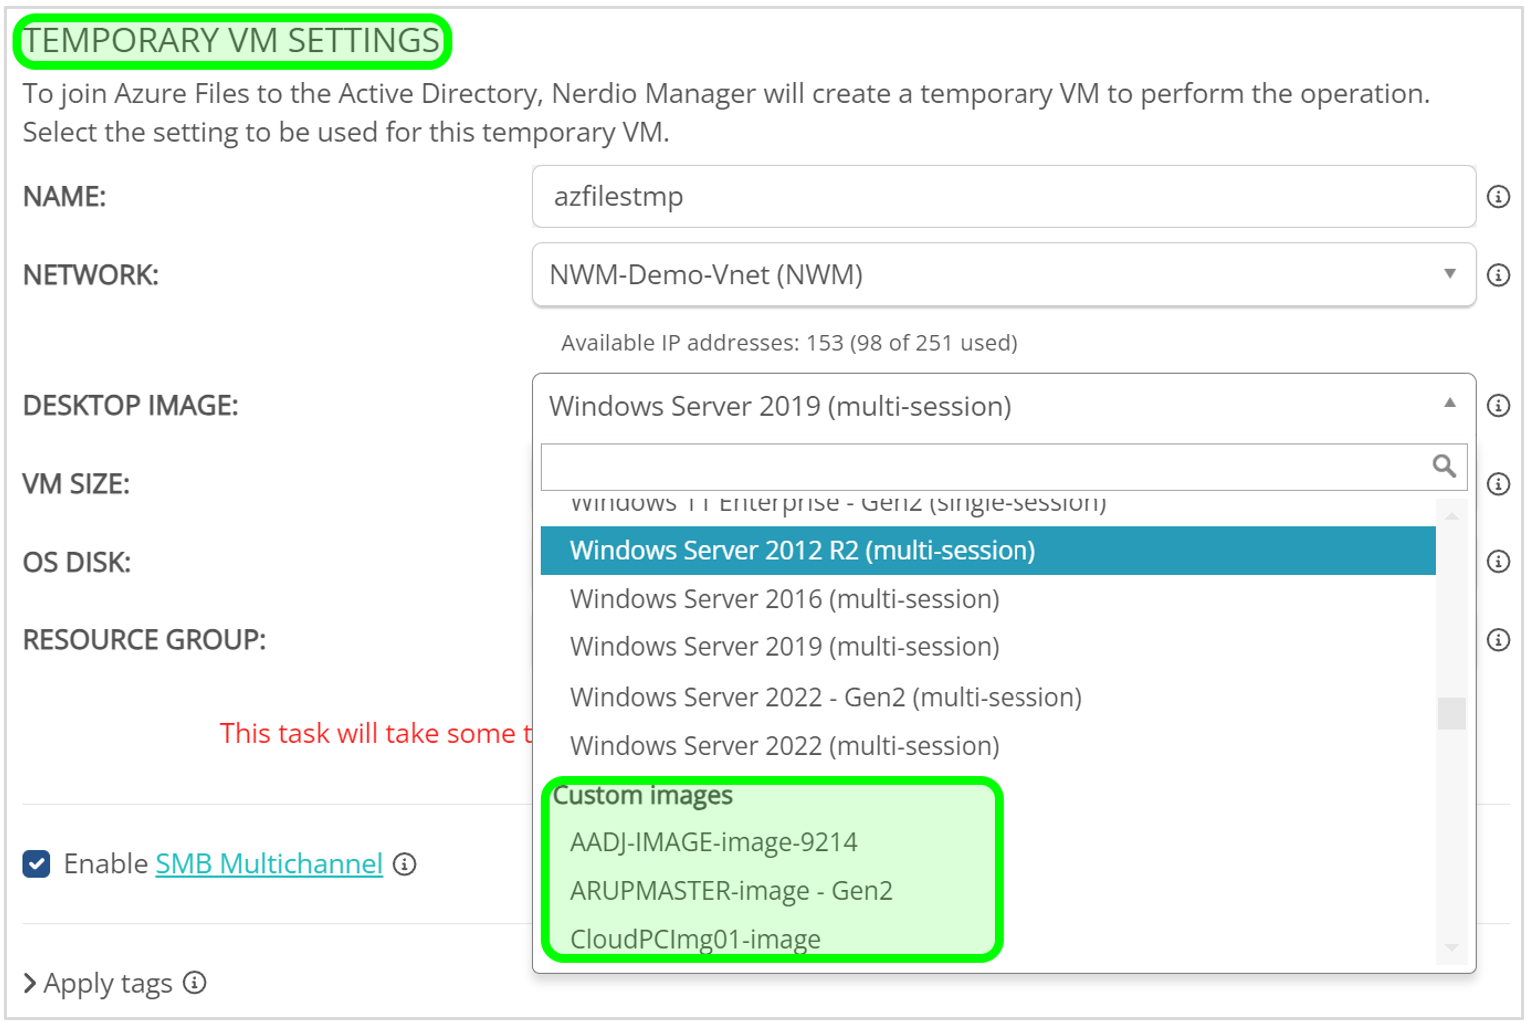Click the info icon beside Apply tags
1527x1023 pixels.
[195, 983]
